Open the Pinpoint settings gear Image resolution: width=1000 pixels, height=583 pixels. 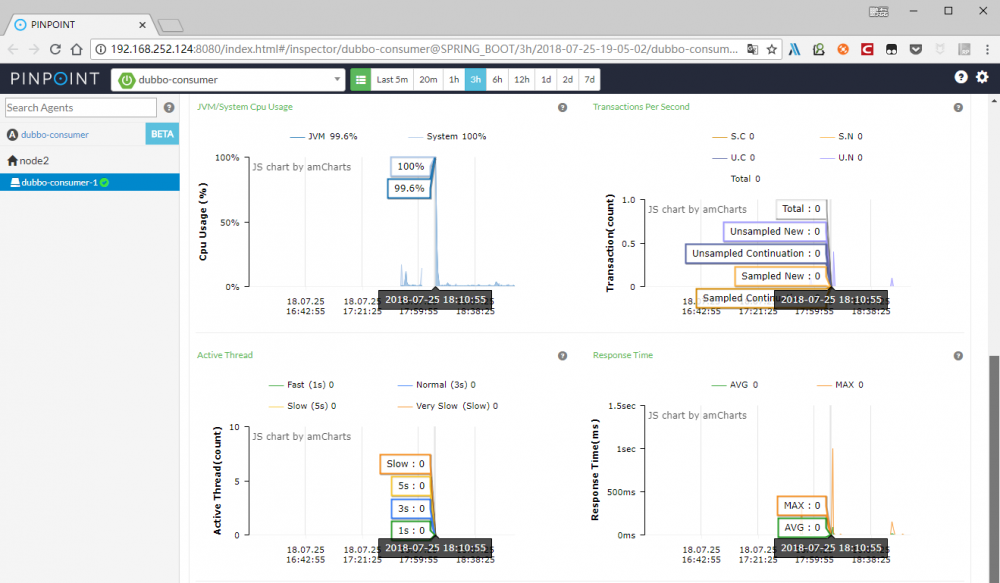point(982,77)
